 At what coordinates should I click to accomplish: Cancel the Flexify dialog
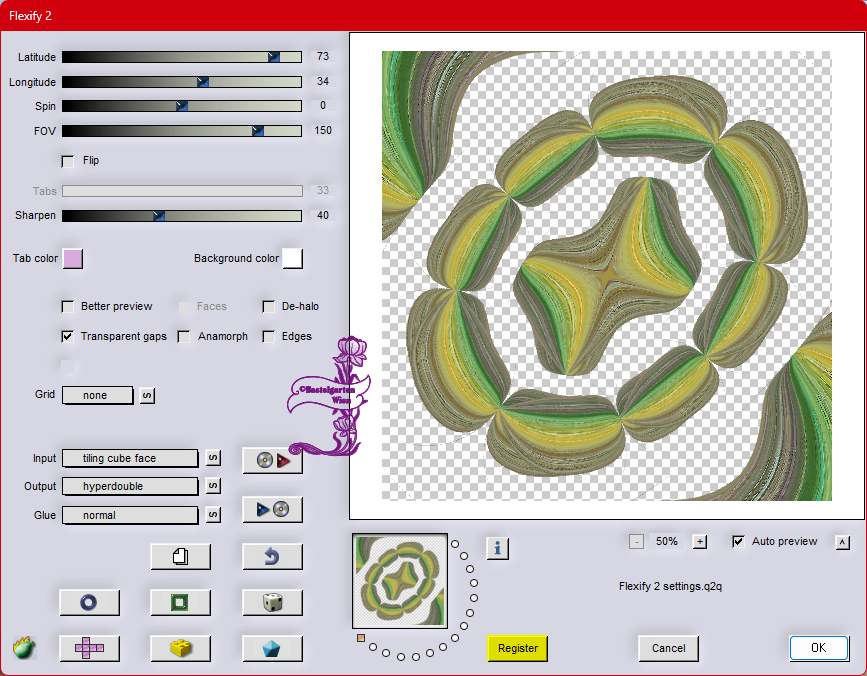pyautogui.click(x=668, y=648)
